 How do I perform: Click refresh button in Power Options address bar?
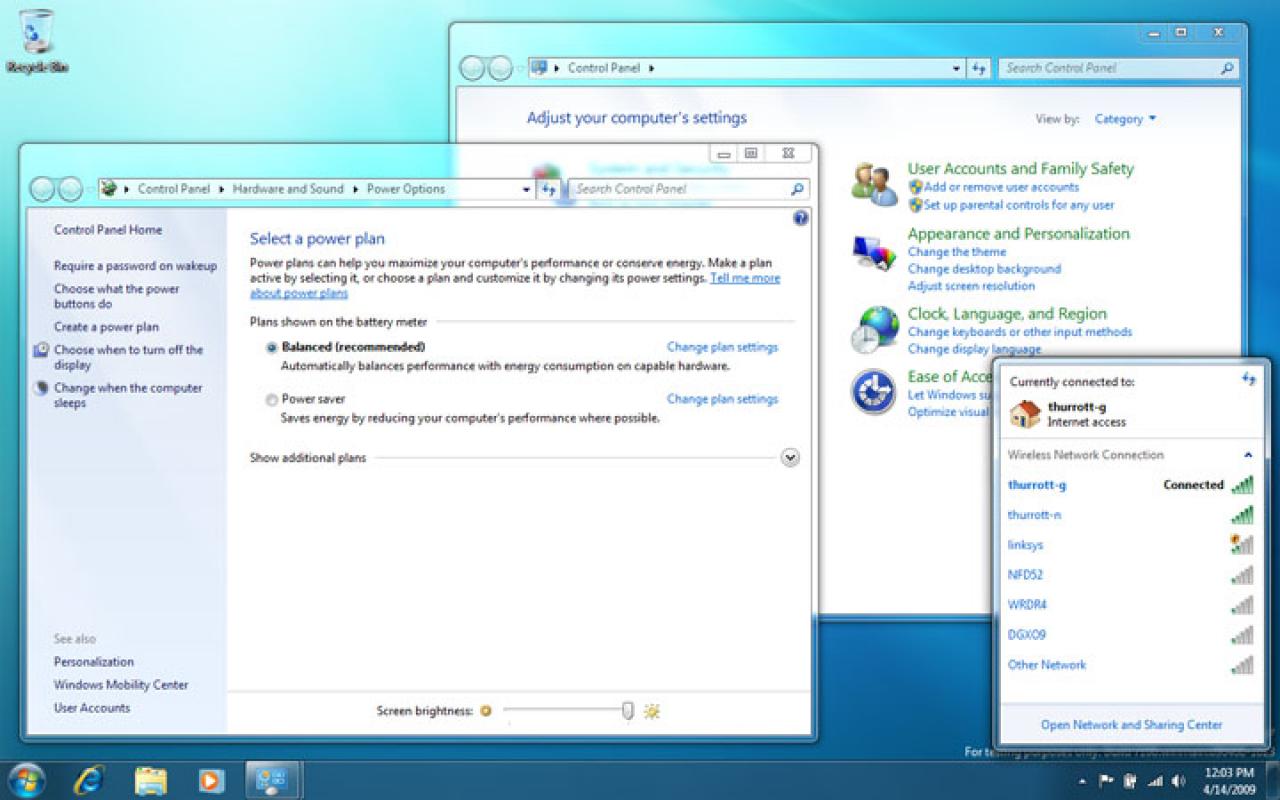coord(548,189)
